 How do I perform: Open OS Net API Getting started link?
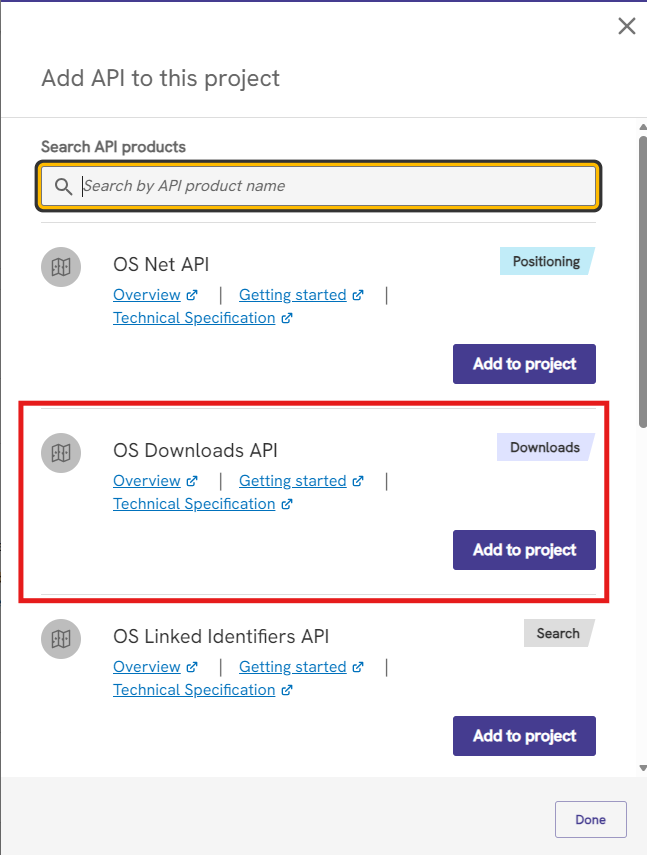pos(293,295)
